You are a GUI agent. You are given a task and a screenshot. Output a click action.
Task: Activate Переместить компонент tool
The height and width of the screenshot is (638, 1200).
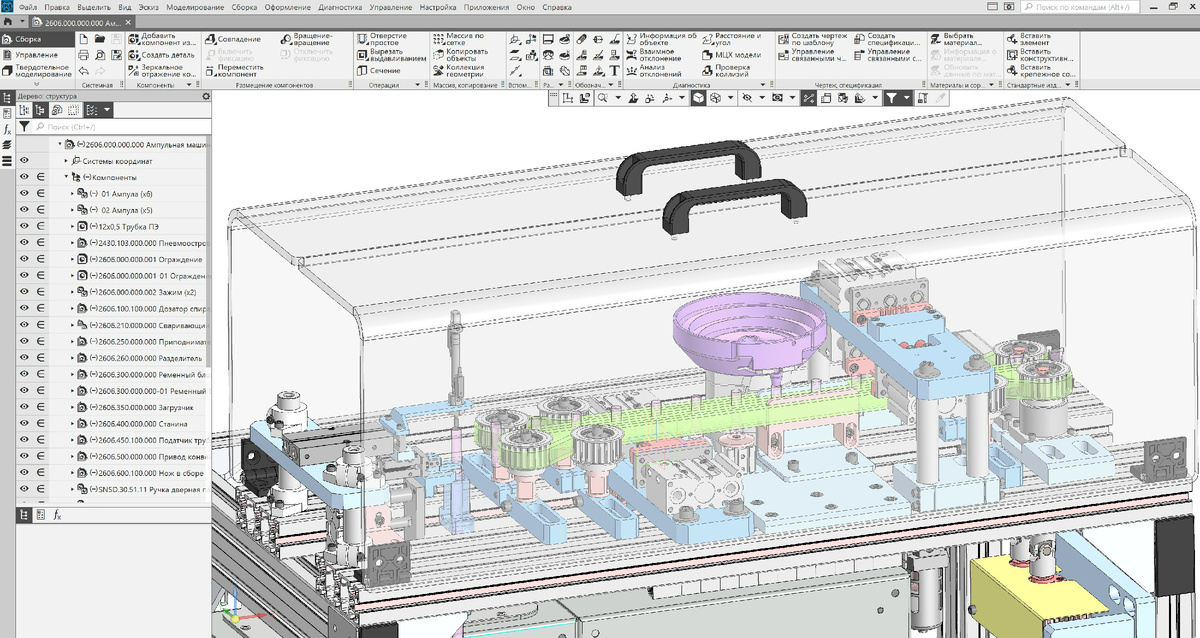(x=238, y=69)
